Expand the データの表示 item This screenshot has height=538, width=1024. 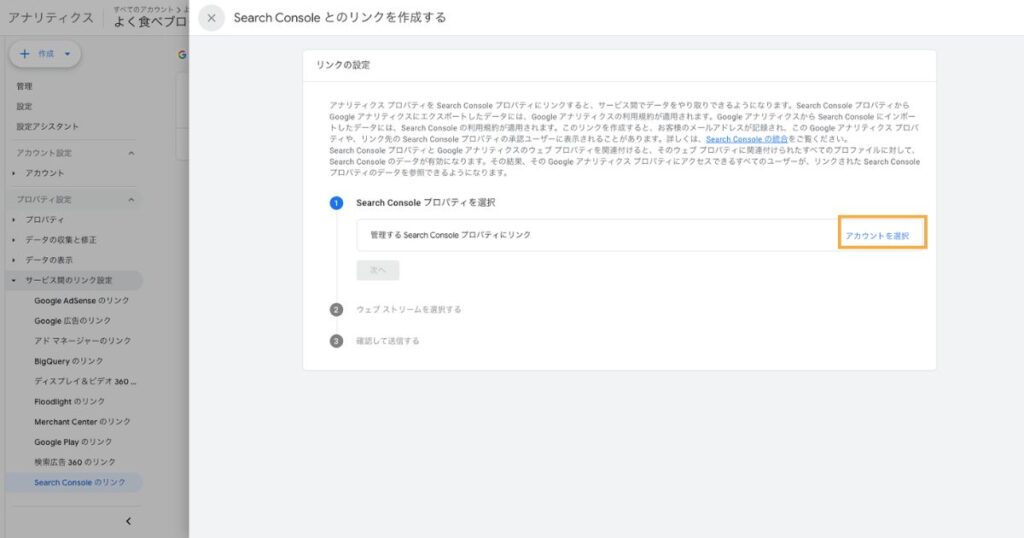(x=14, y=260)
